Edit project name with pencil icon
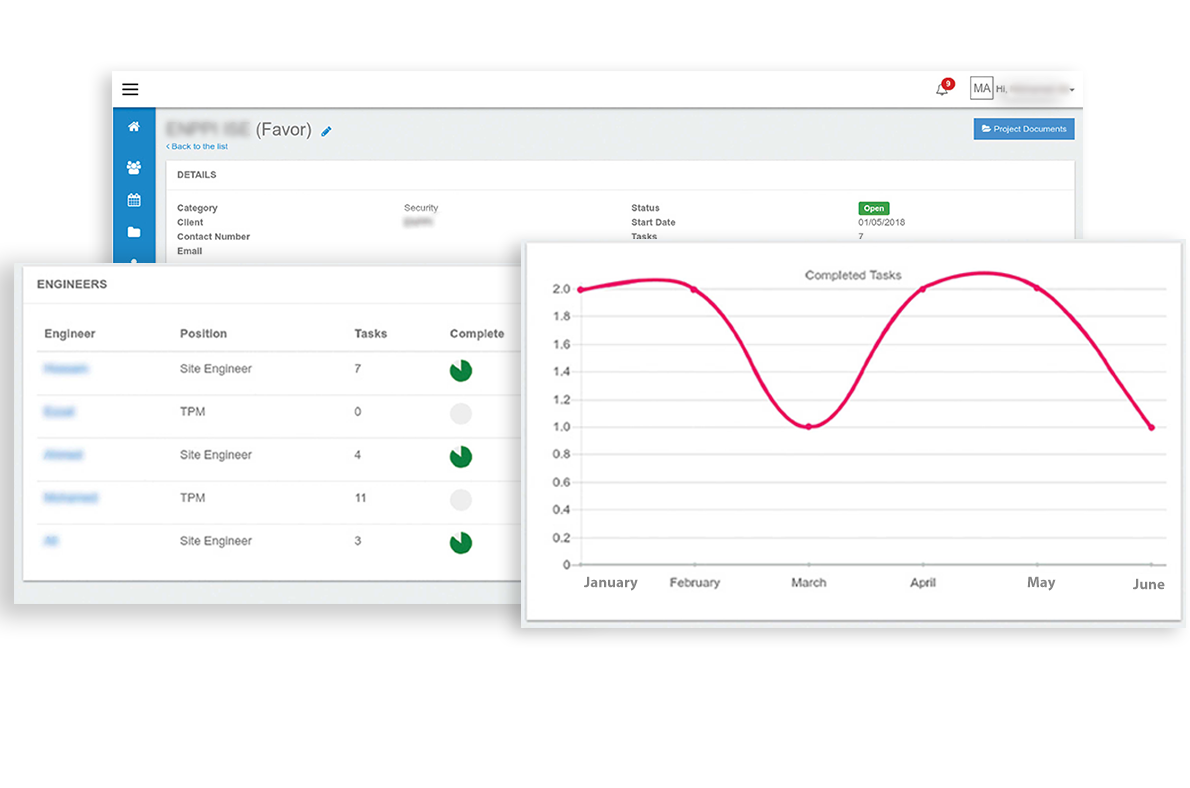 pyautogui.click(x=327, y=131)
